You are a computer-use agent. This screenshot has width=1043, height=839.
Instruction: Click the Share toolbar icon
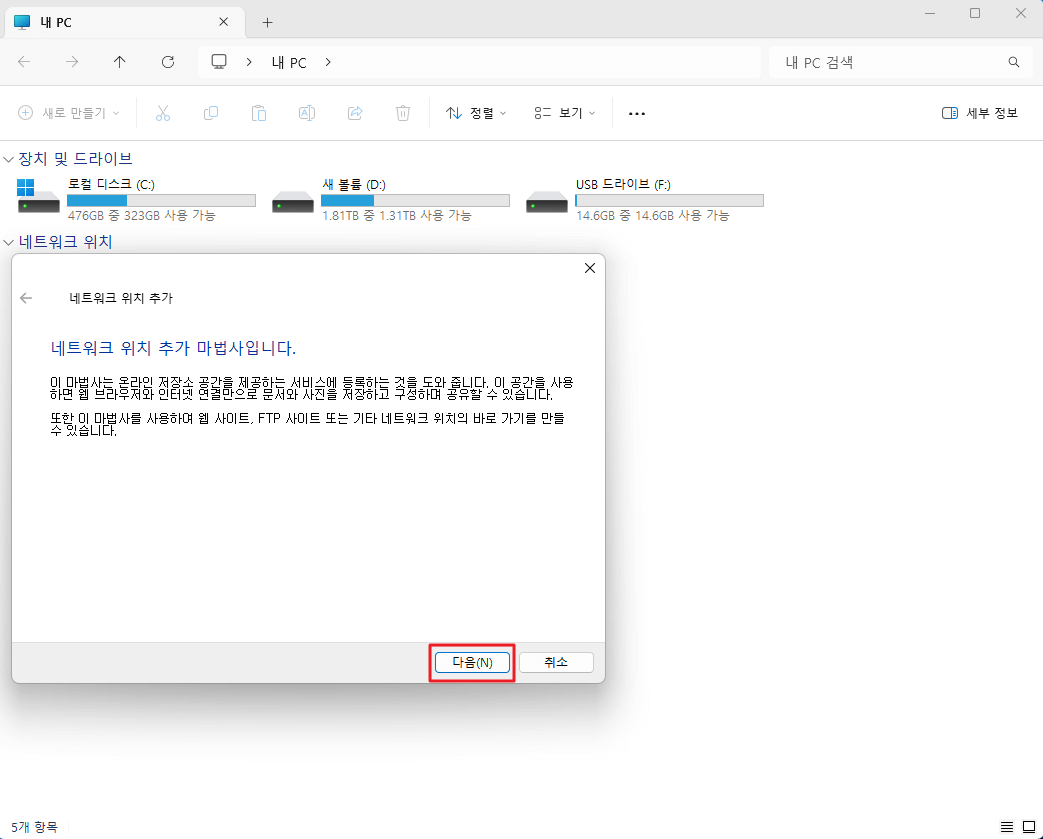pyautogui.click(x=355, y=113)
